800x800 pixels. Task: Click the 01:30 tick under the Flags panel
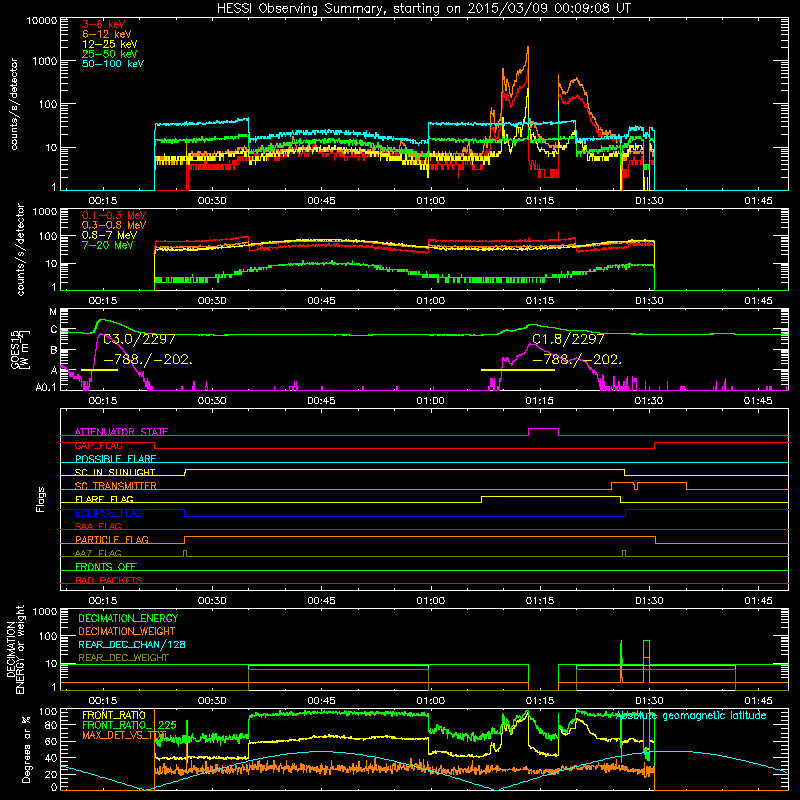click(x=649, y=601)
